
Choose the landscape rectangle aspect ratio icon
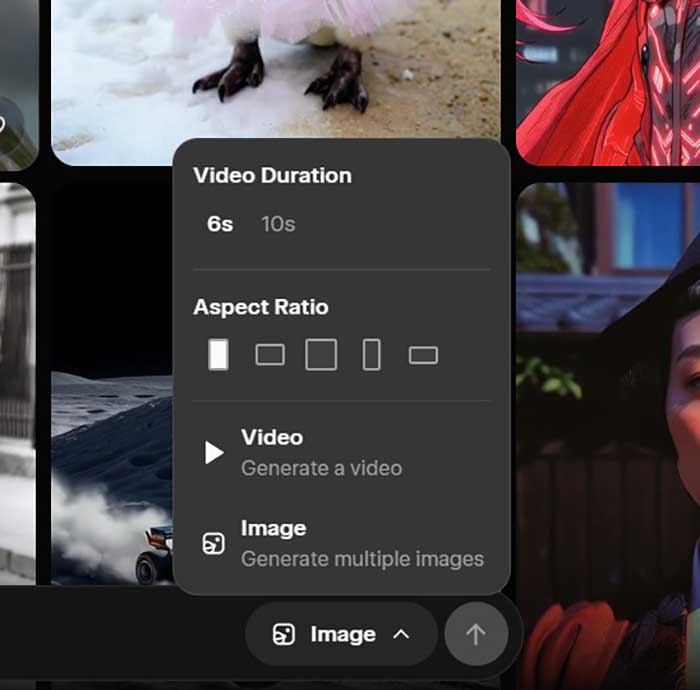270,355
